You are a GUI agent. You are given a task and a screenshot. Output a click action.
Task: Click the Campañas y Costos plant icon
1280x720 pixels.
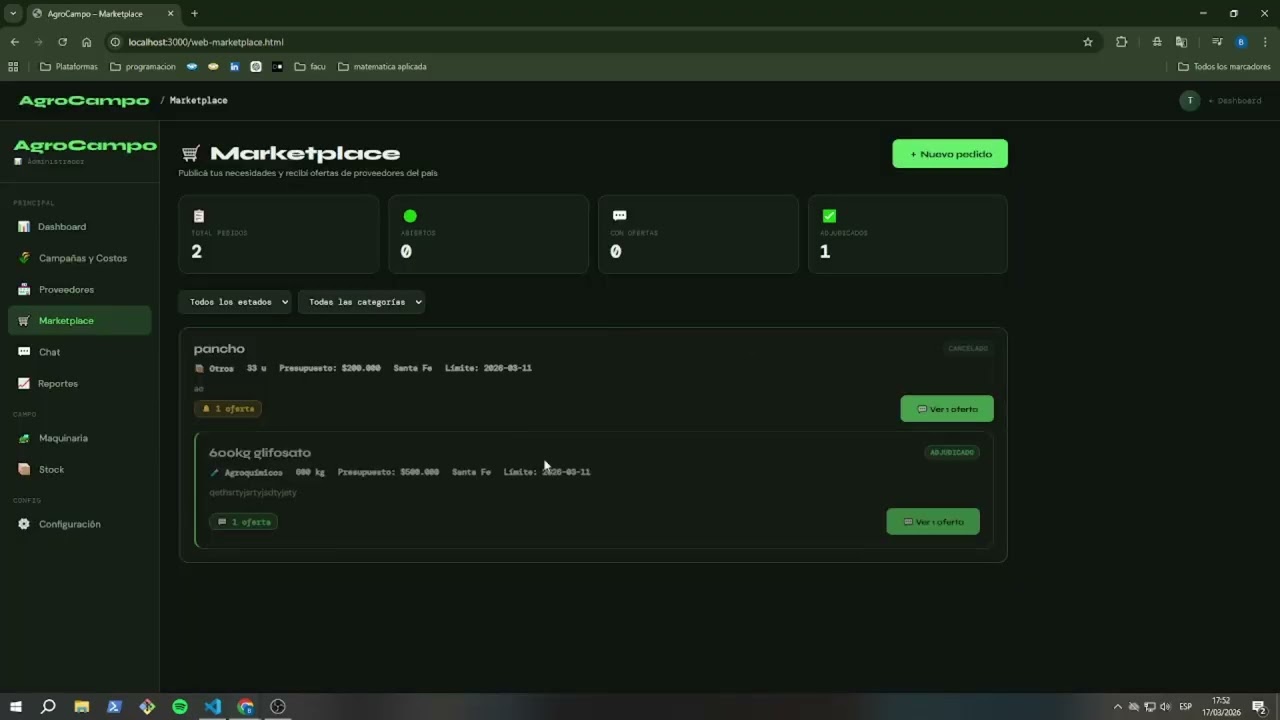[24, 258]
